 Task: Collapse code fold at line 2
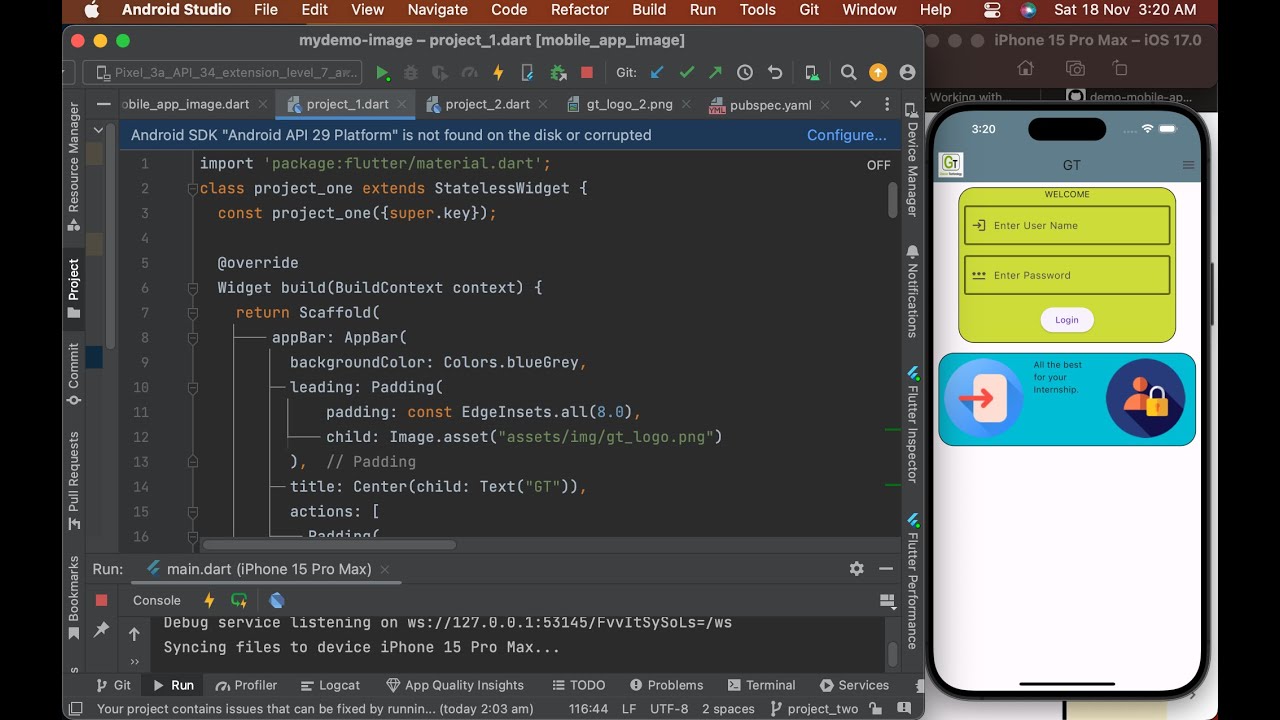click(193, 188)
